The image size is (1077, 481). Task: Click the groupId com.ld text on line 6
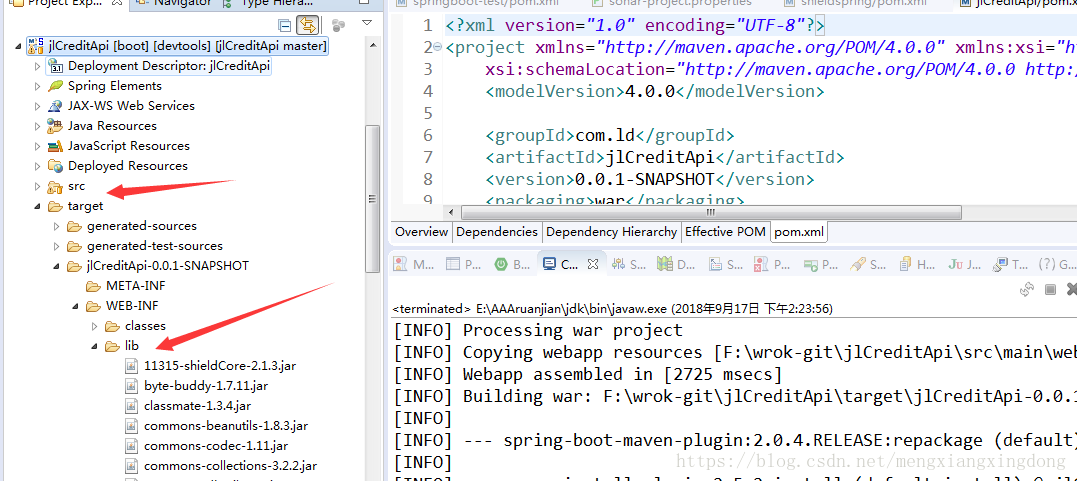(x=604, y=135)
